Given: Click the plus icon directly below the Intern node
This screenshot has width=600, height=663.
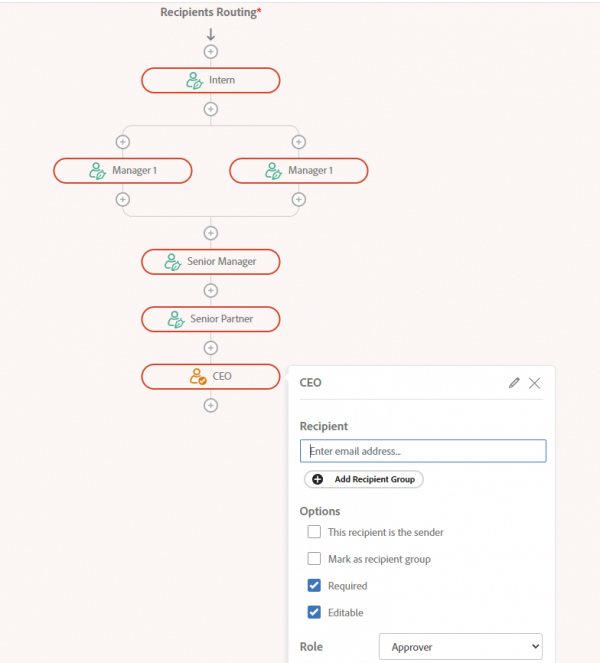Looking at the screenshot, I should pyautogui.click(x=211, y=109).
